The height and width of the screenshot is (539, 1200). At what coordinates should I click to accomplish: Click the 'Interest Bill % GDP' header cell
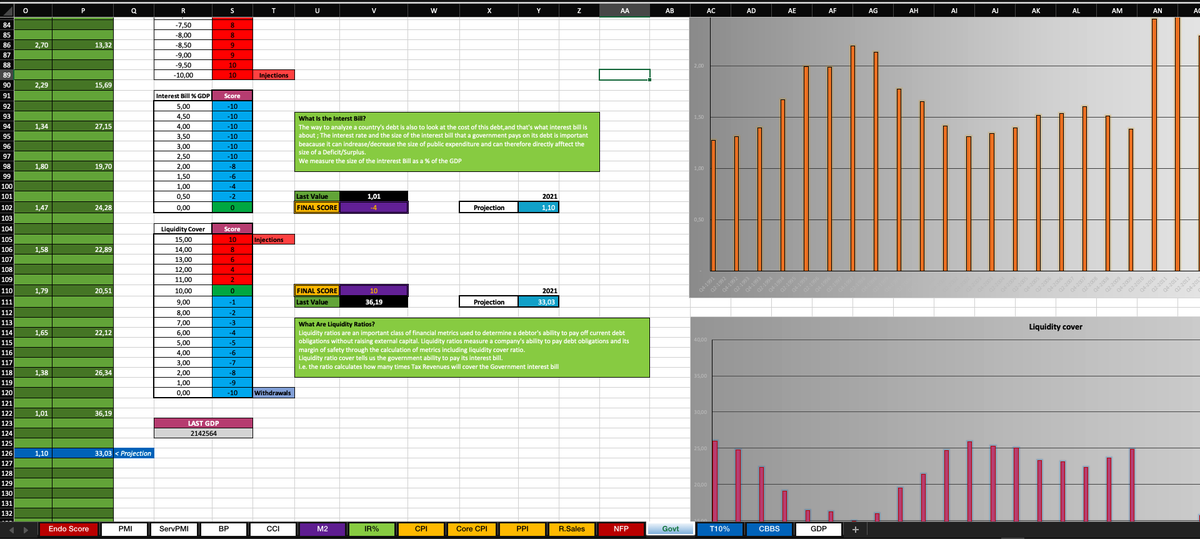184,97
